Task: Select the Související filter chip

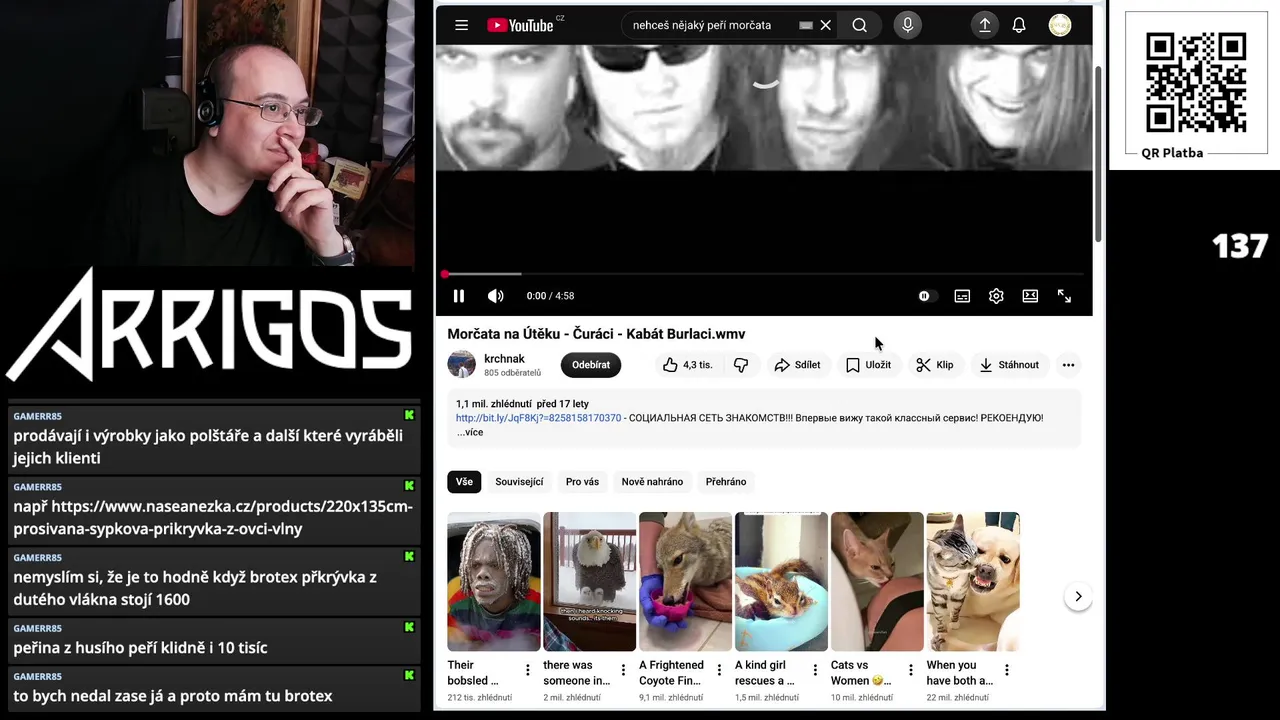Action: point(519,482)
